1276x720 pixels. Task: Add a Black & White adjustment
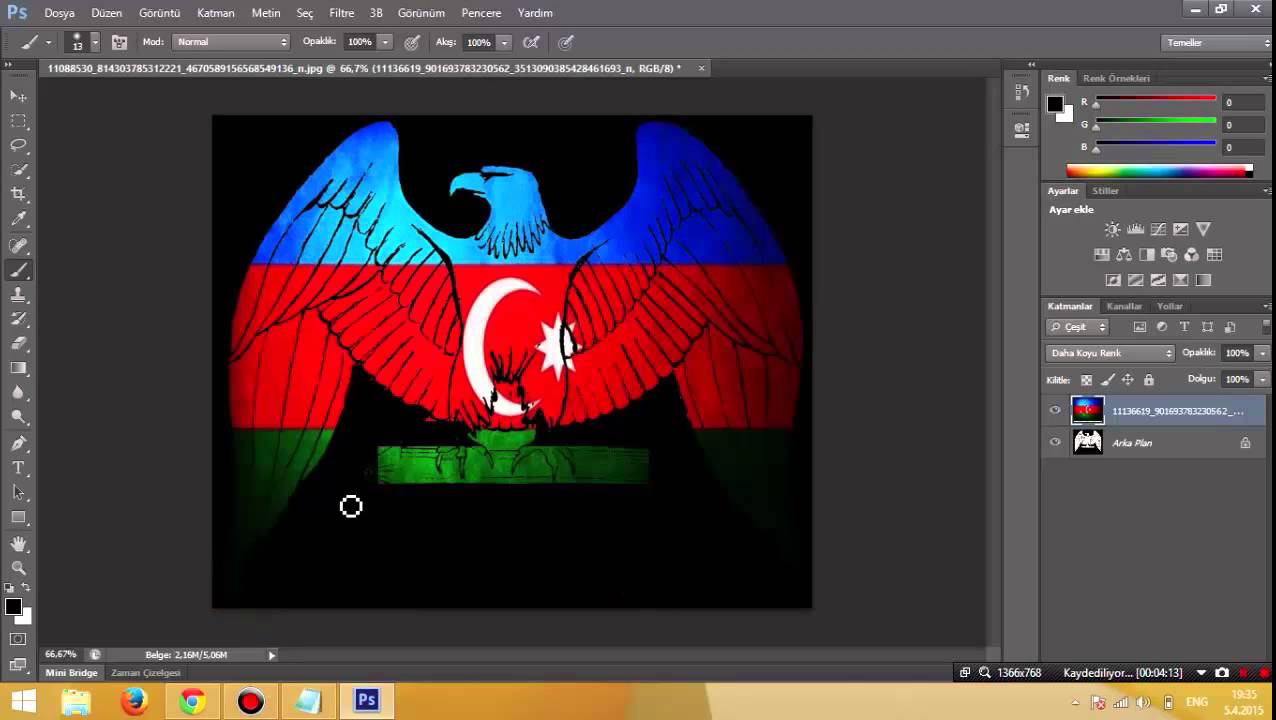[x=1146, y=255]
